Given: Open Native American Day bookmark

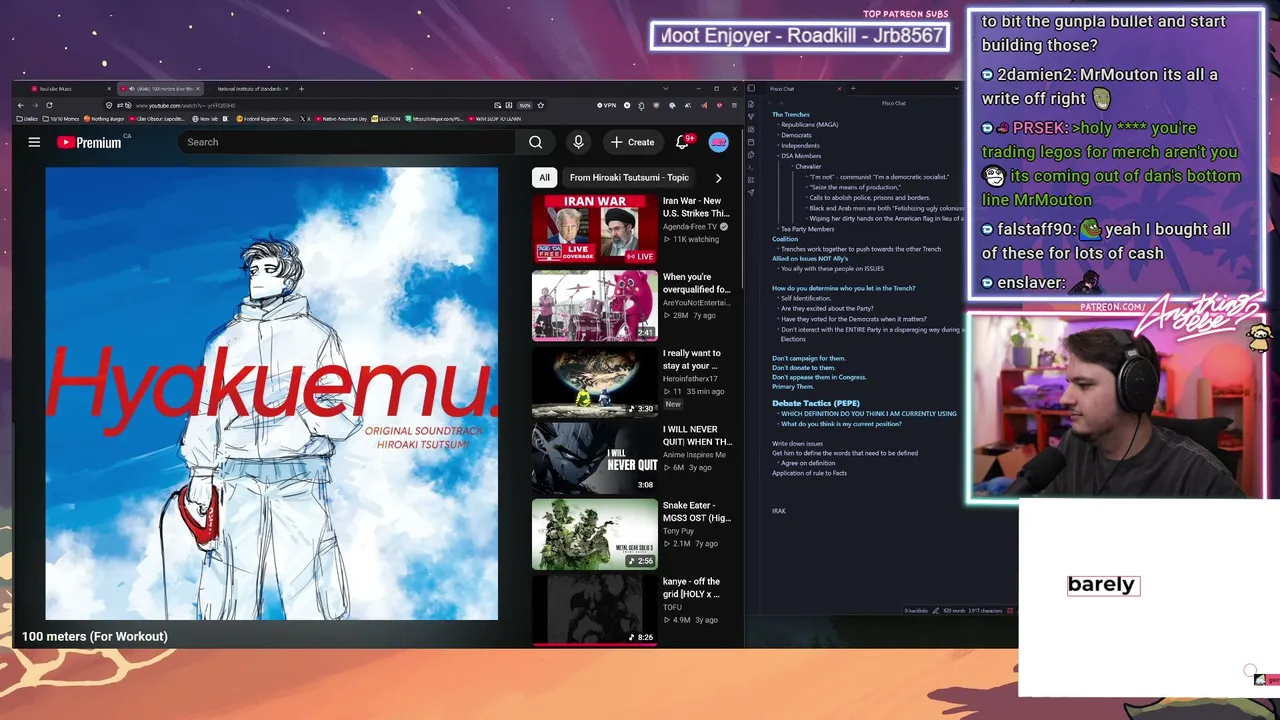Looking at the screenshot, I should coord(341,119).
